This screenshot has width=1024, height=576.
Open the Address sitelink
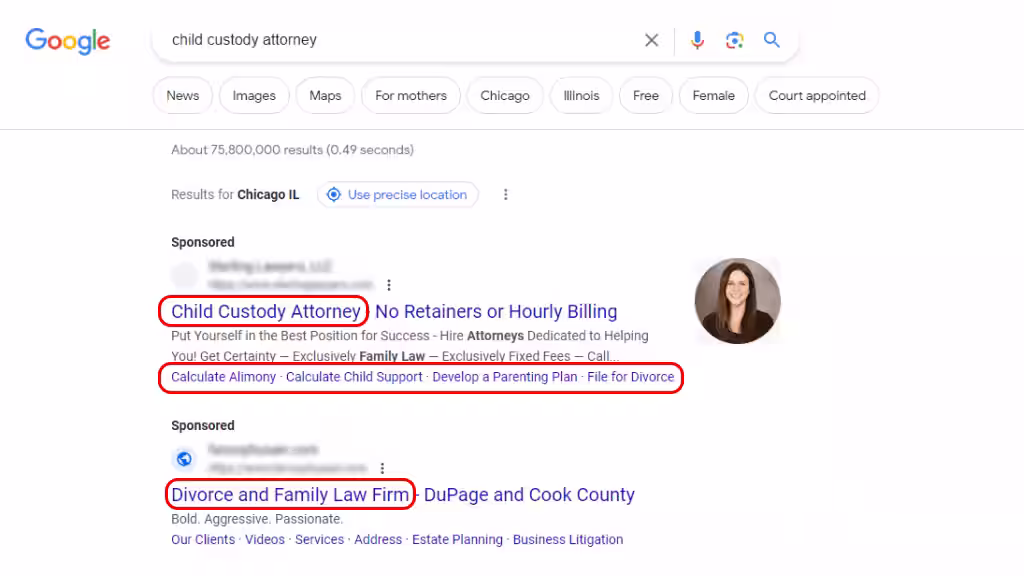(x=378, y=539)
